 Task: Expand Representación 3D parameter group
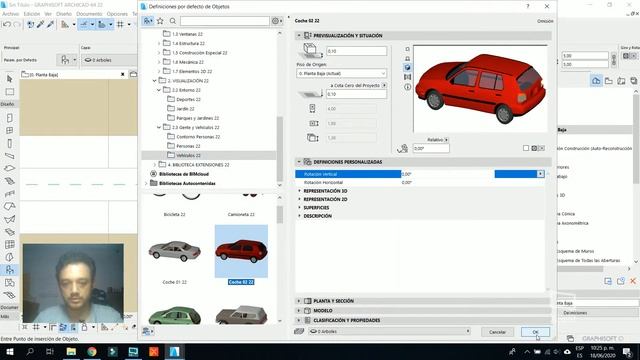click(x=299, y=191)
